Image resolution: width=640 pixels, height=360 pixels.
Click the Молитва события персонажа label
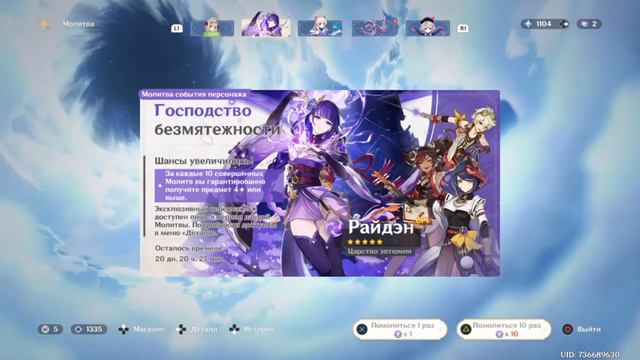pyautogui.click(x=194, y=94)
